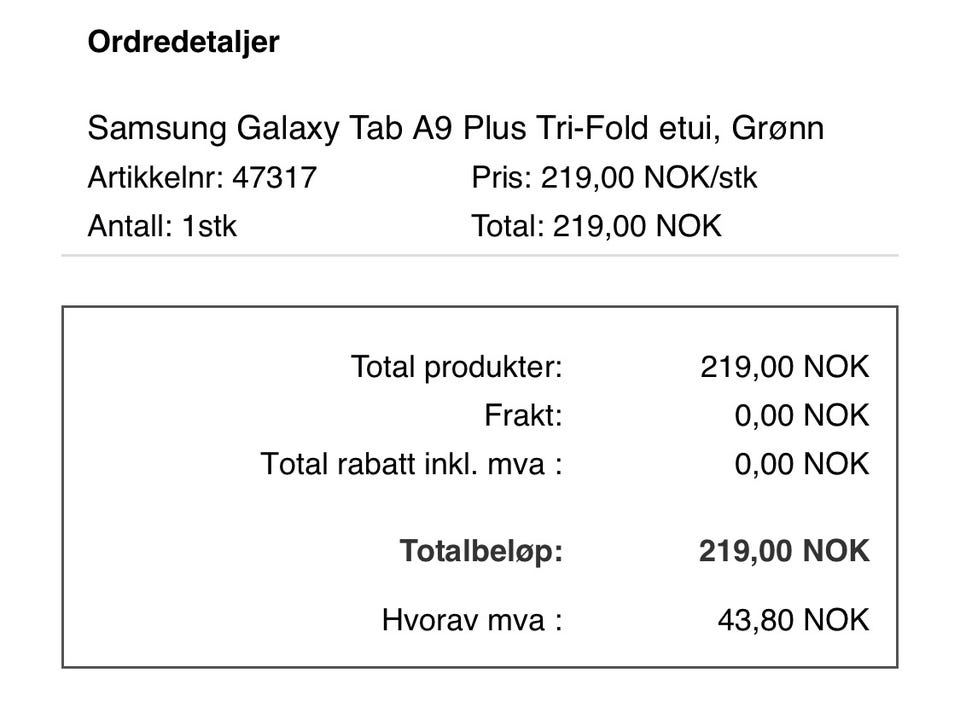Select the Samsung Galaxy Tab A9 Plus product title

click(x=456, y=129)
